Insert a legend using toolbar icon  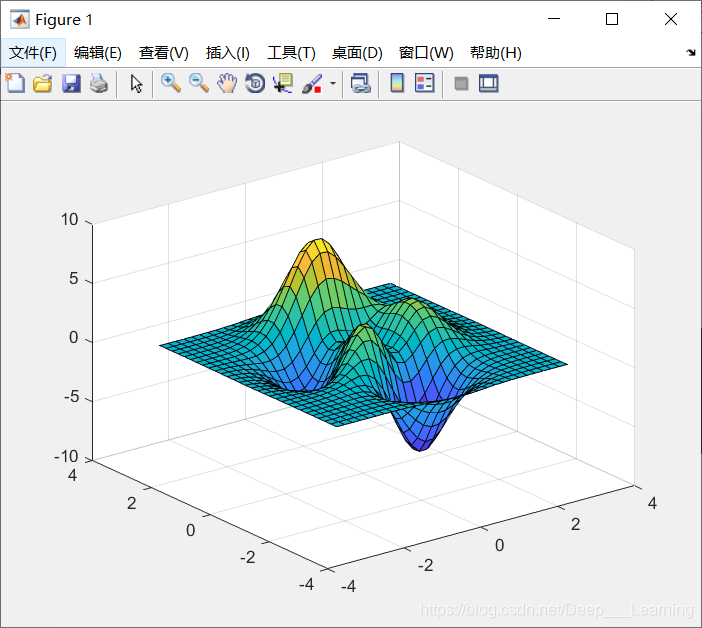tap(424, 83)
